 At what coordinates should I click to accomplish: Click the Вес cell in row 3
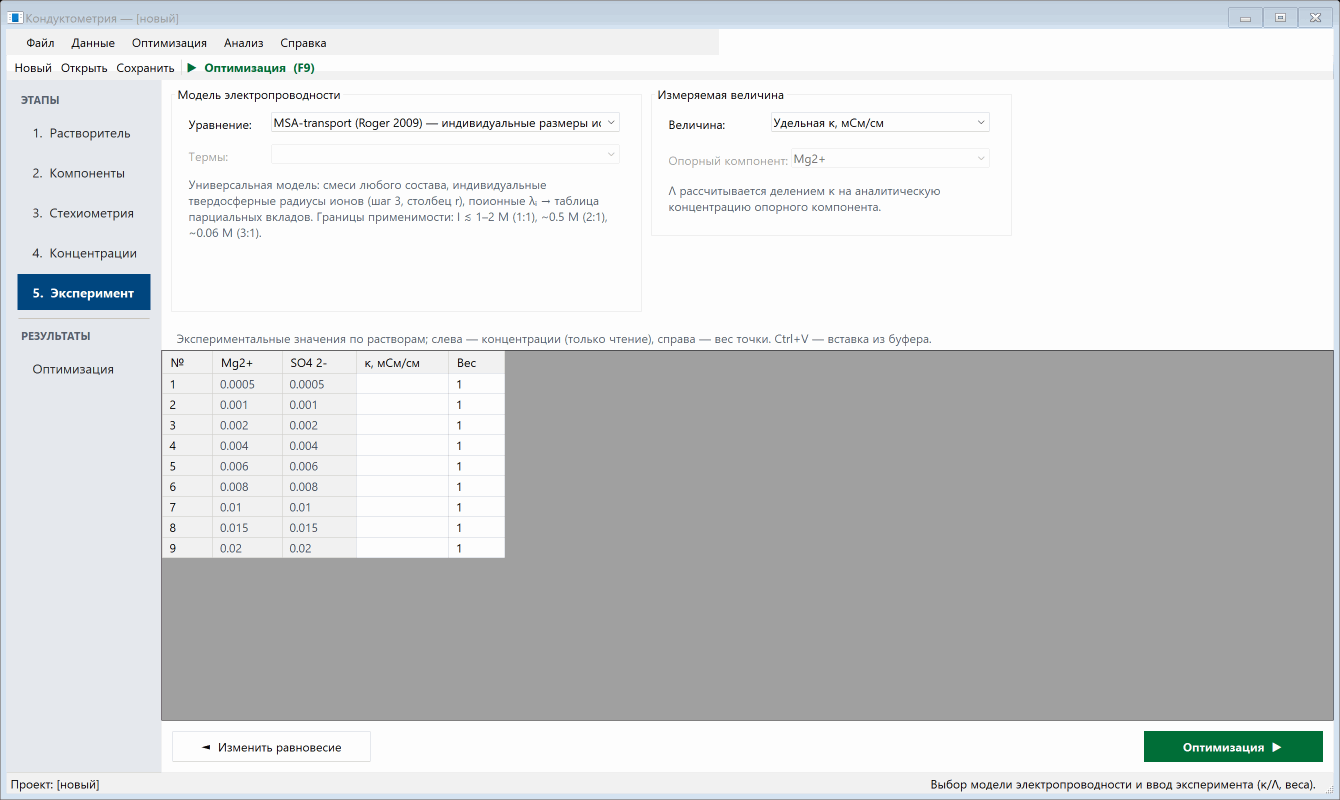point(476,425)
